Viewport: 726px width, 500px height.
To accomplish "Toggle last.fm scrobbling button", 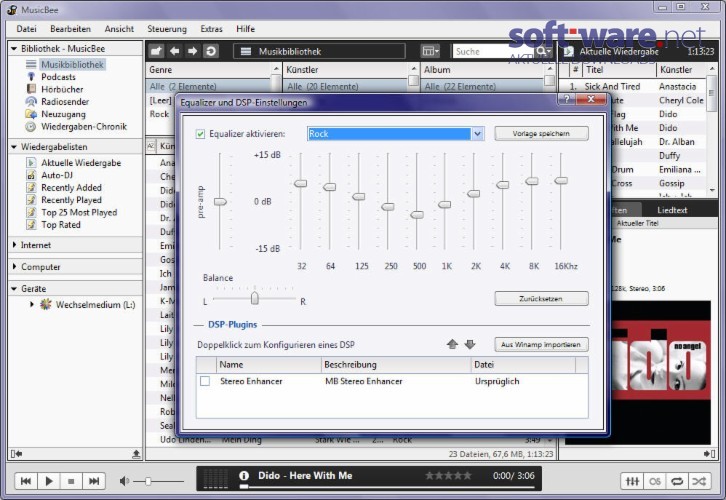I will pyautogui.click(x=655, y=481).
